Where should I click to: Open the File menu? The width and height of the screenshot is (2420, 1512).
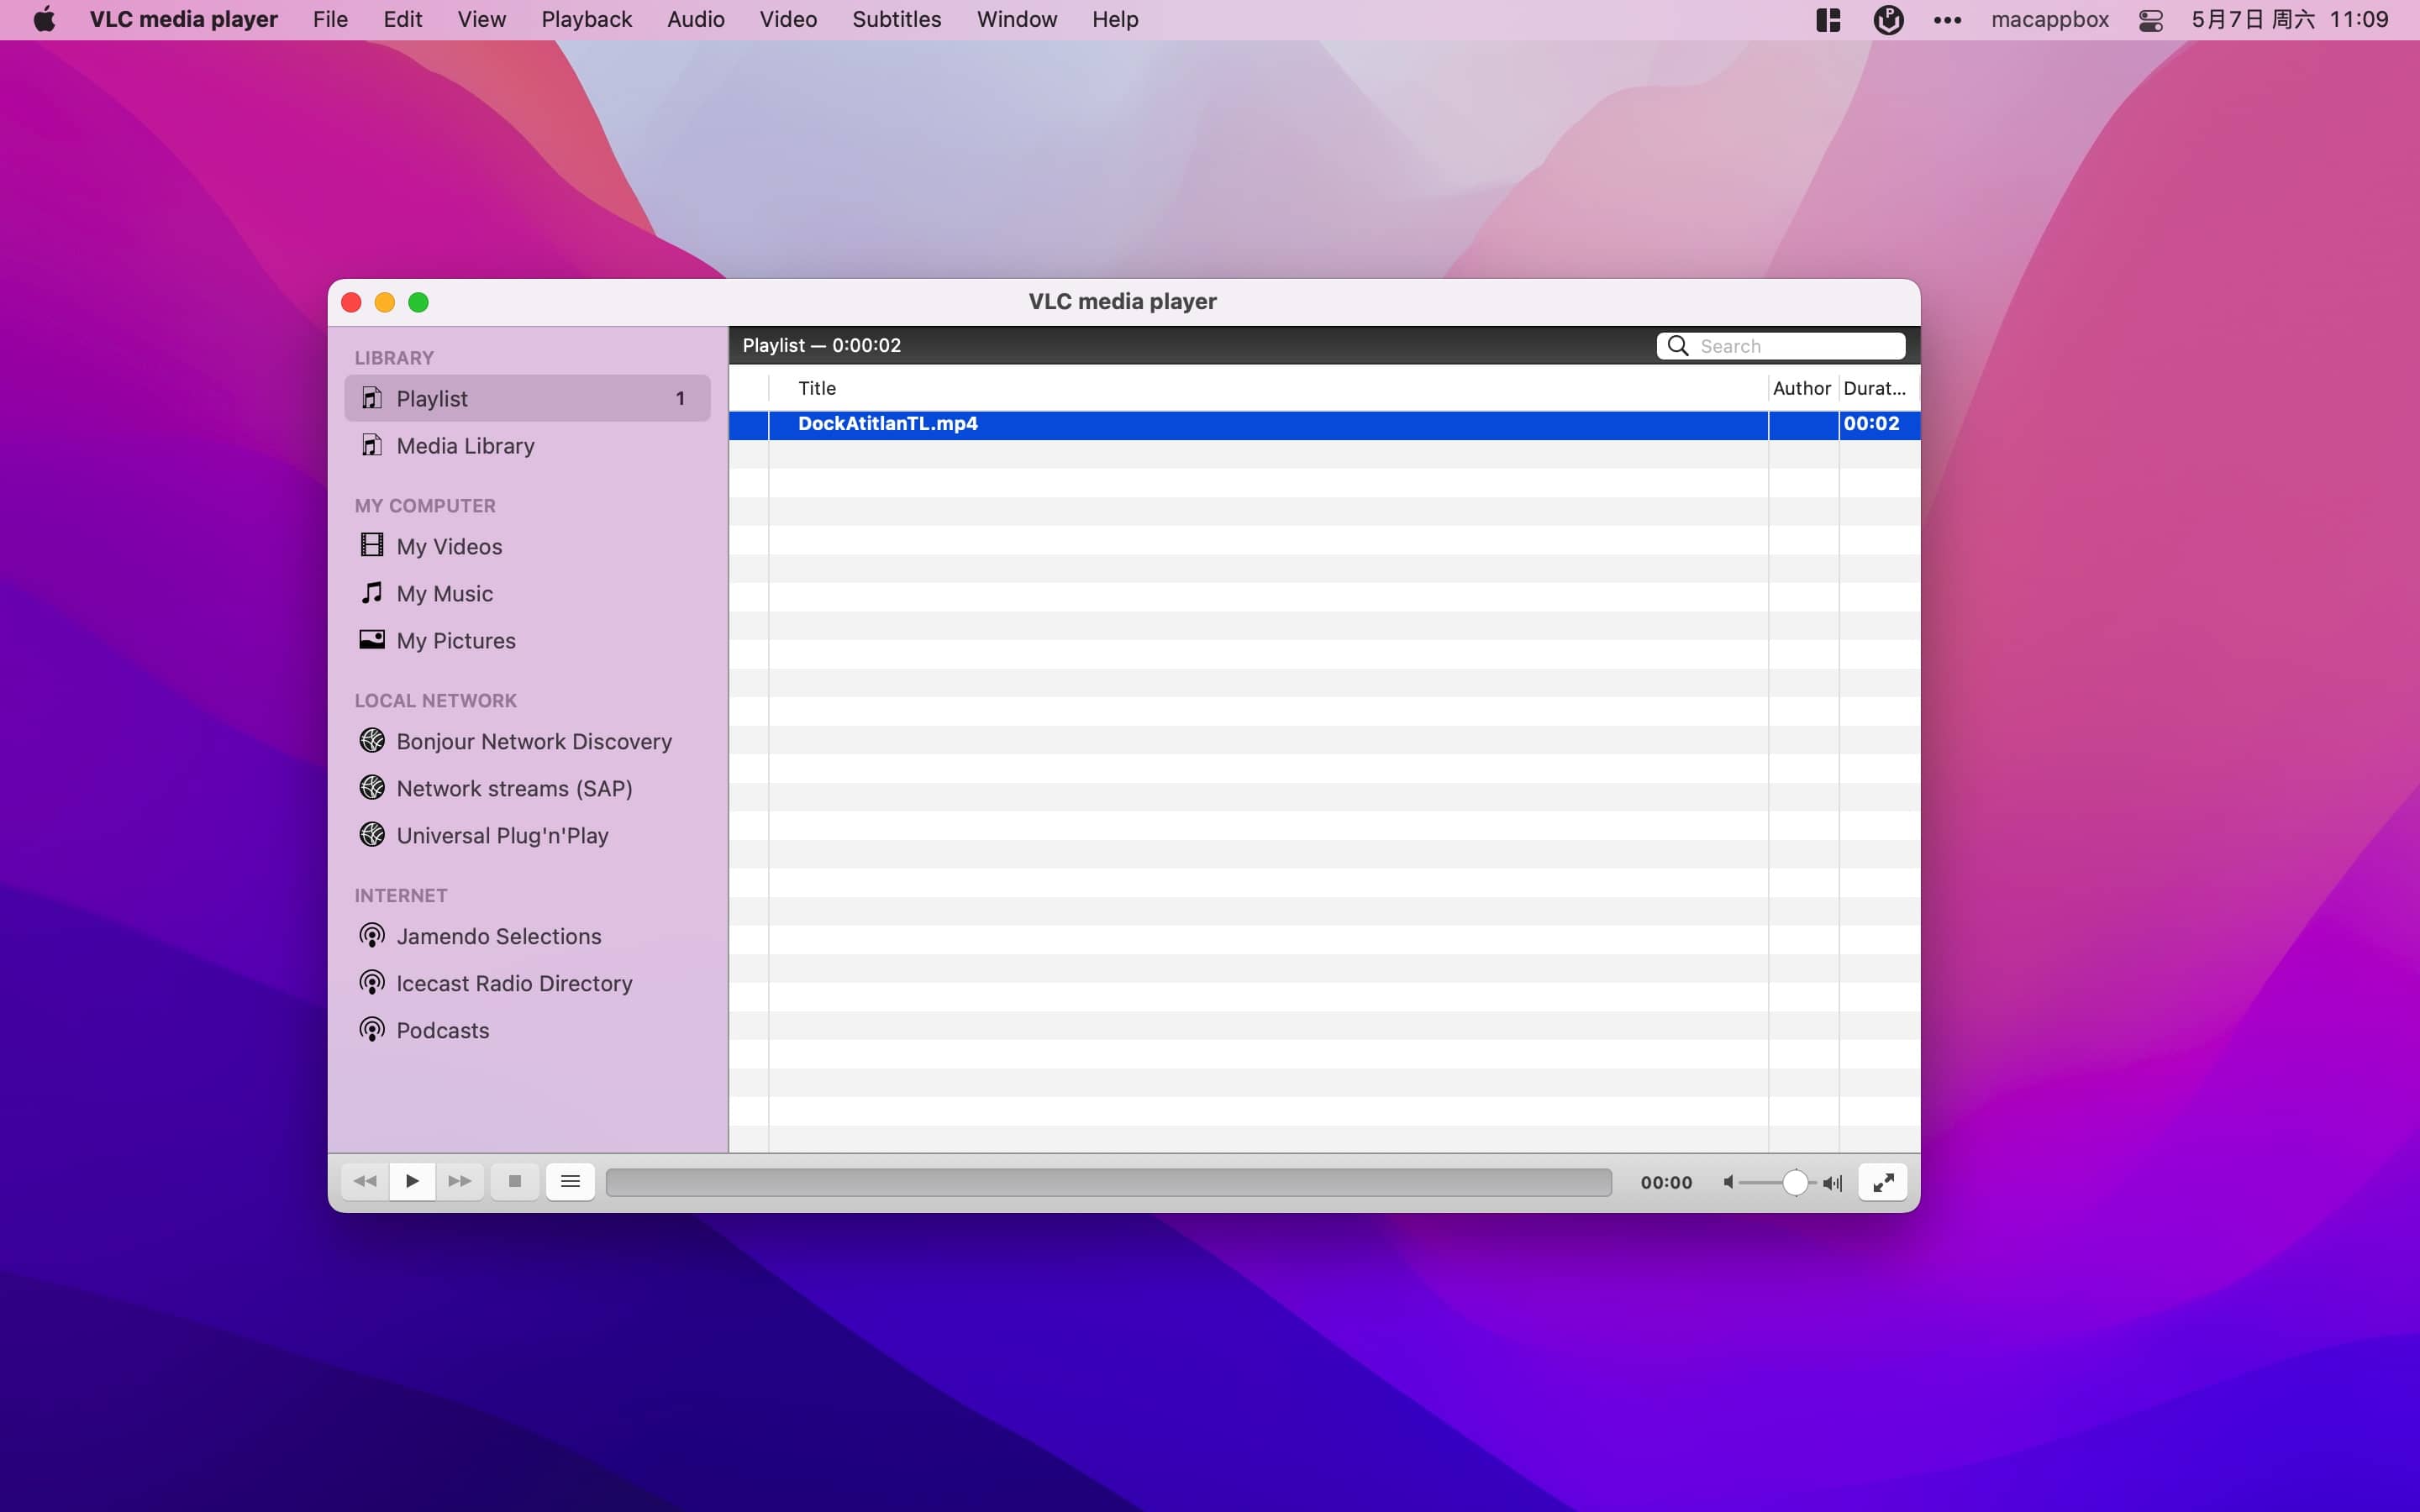(330, 19)
